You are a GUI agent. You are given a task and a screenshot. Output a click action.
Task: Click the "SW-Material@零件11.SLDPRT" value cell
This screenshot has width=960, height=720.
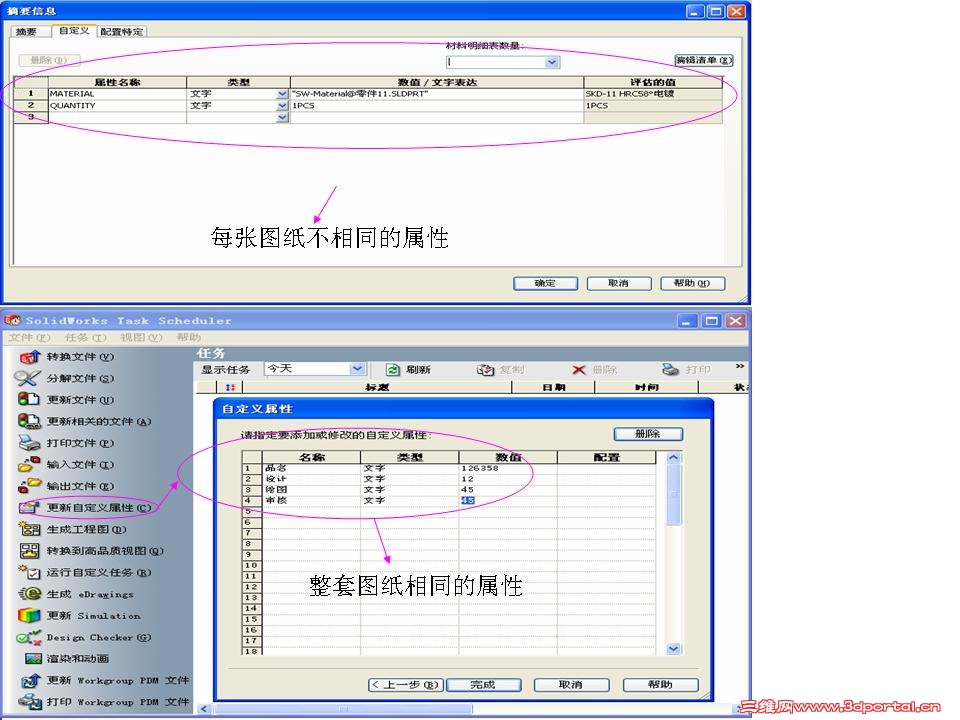(437, 94)
